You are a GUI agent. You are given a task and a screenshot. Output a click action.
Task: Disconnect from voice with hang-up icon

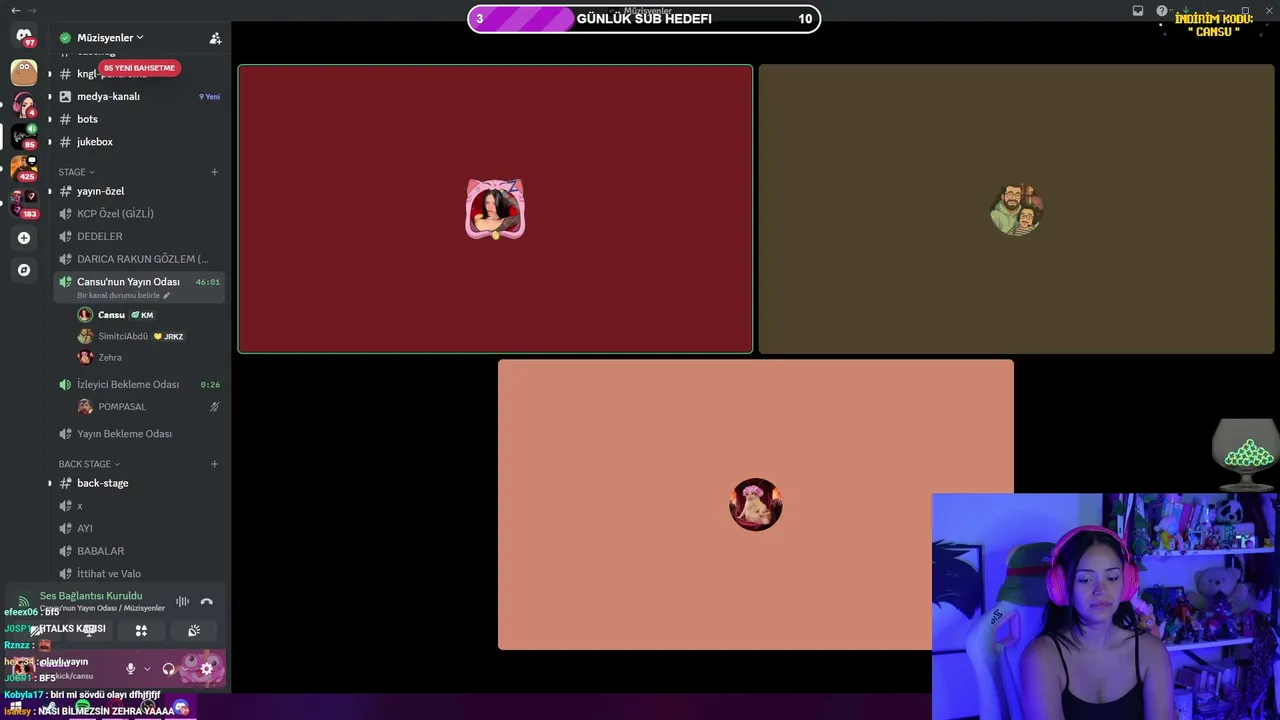(207, 602)
